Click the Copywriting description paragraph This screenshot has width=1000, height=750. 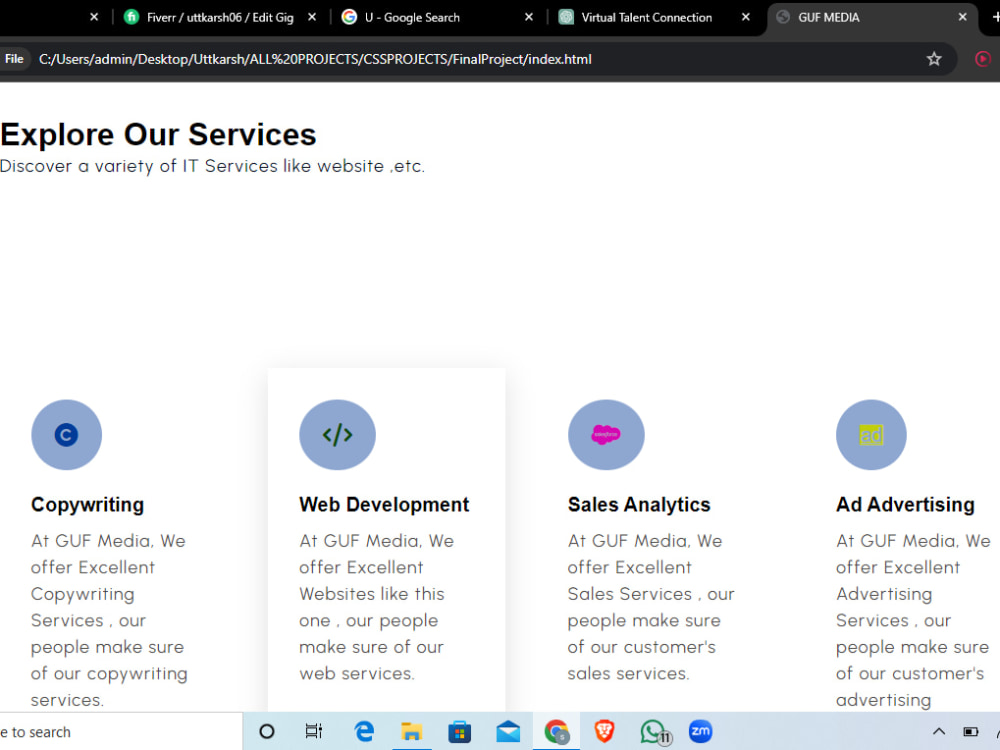tap(109, 620)
